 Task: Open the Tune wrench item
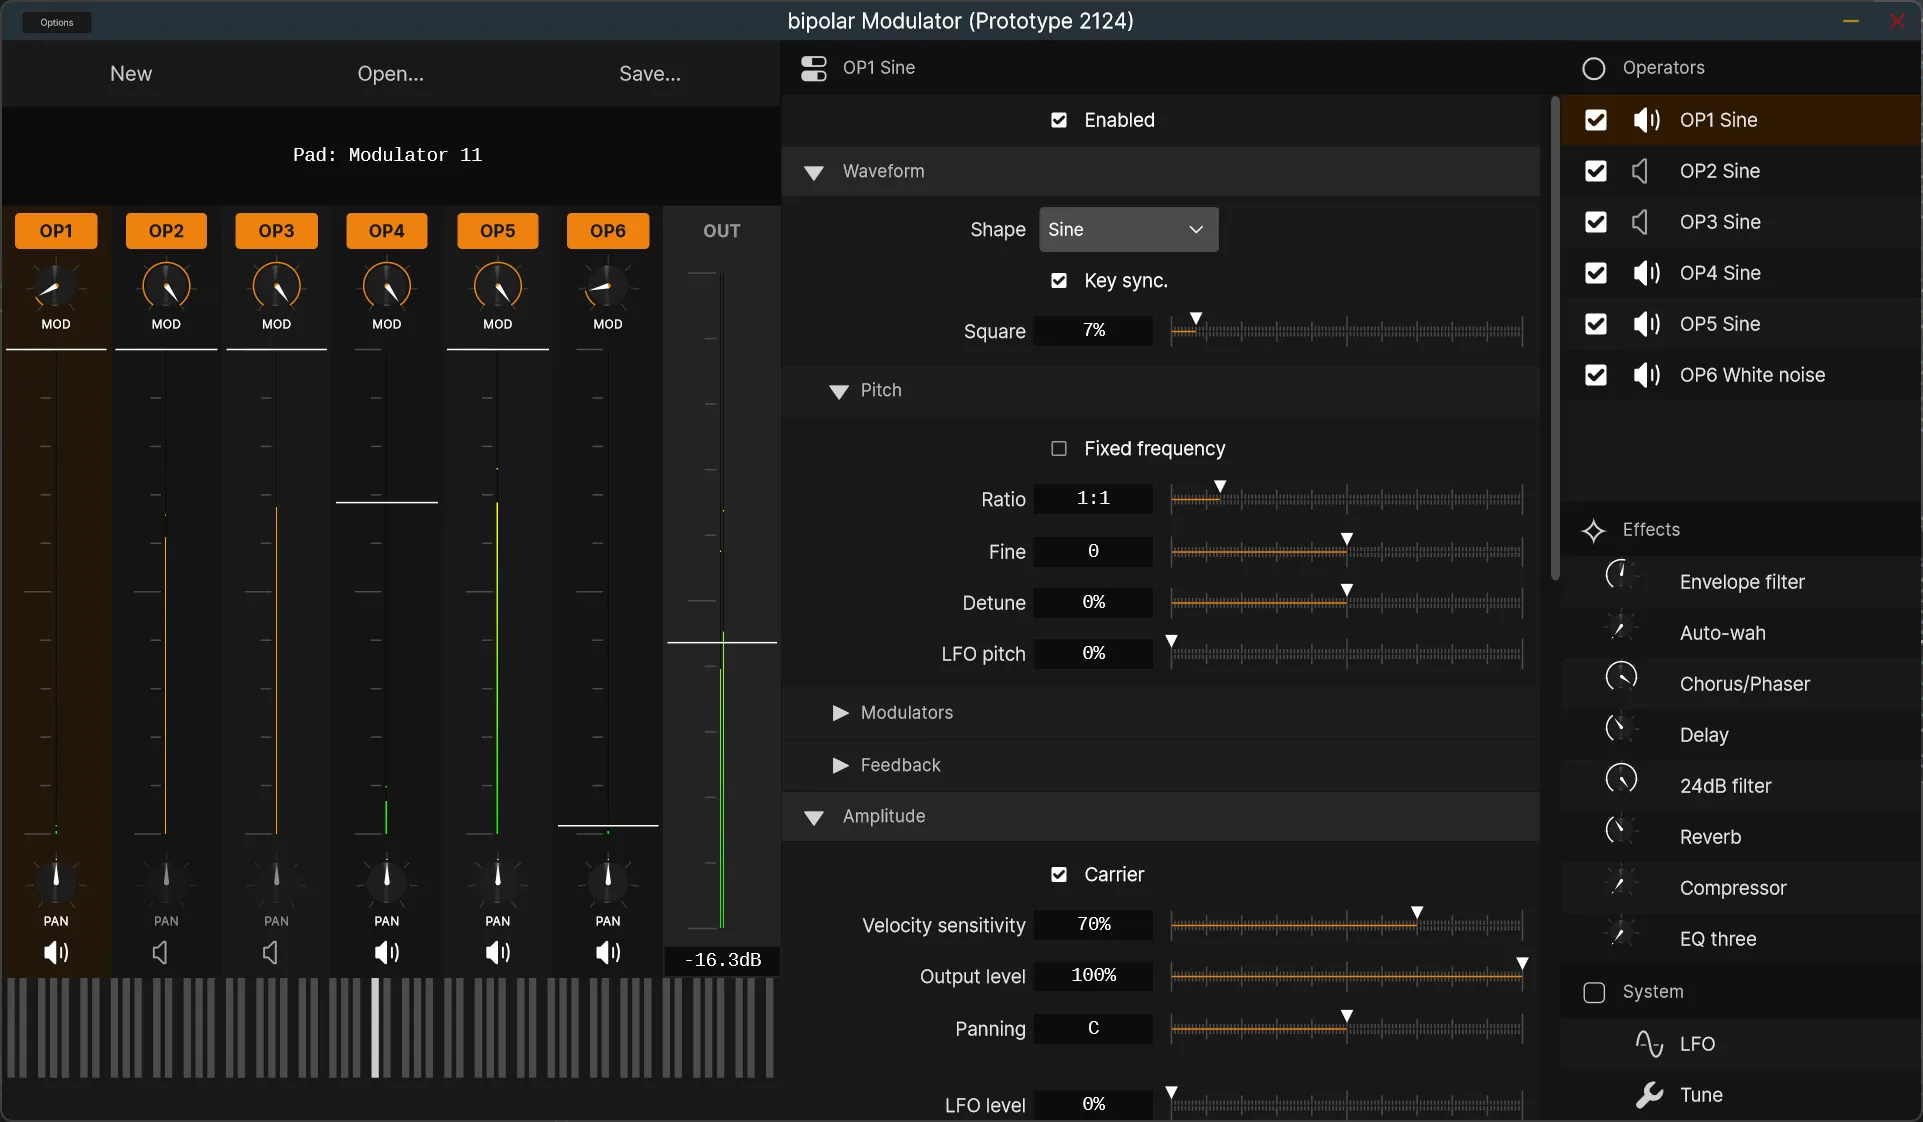[1650, 1095]
